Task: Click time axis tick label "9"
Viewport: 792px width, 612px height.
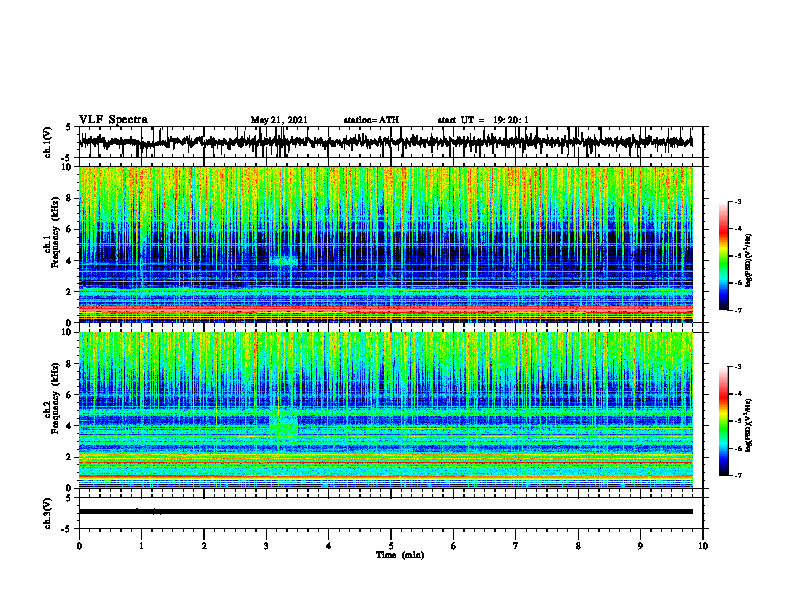Action: (x=640, y=546)
